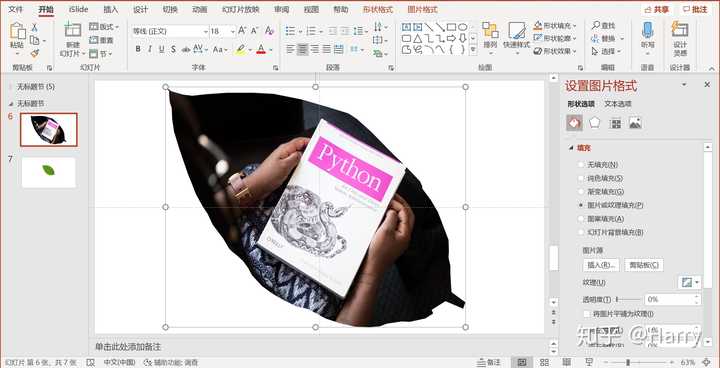Click the decrease font size icon

pyautogui.click(x=254, y=31)
